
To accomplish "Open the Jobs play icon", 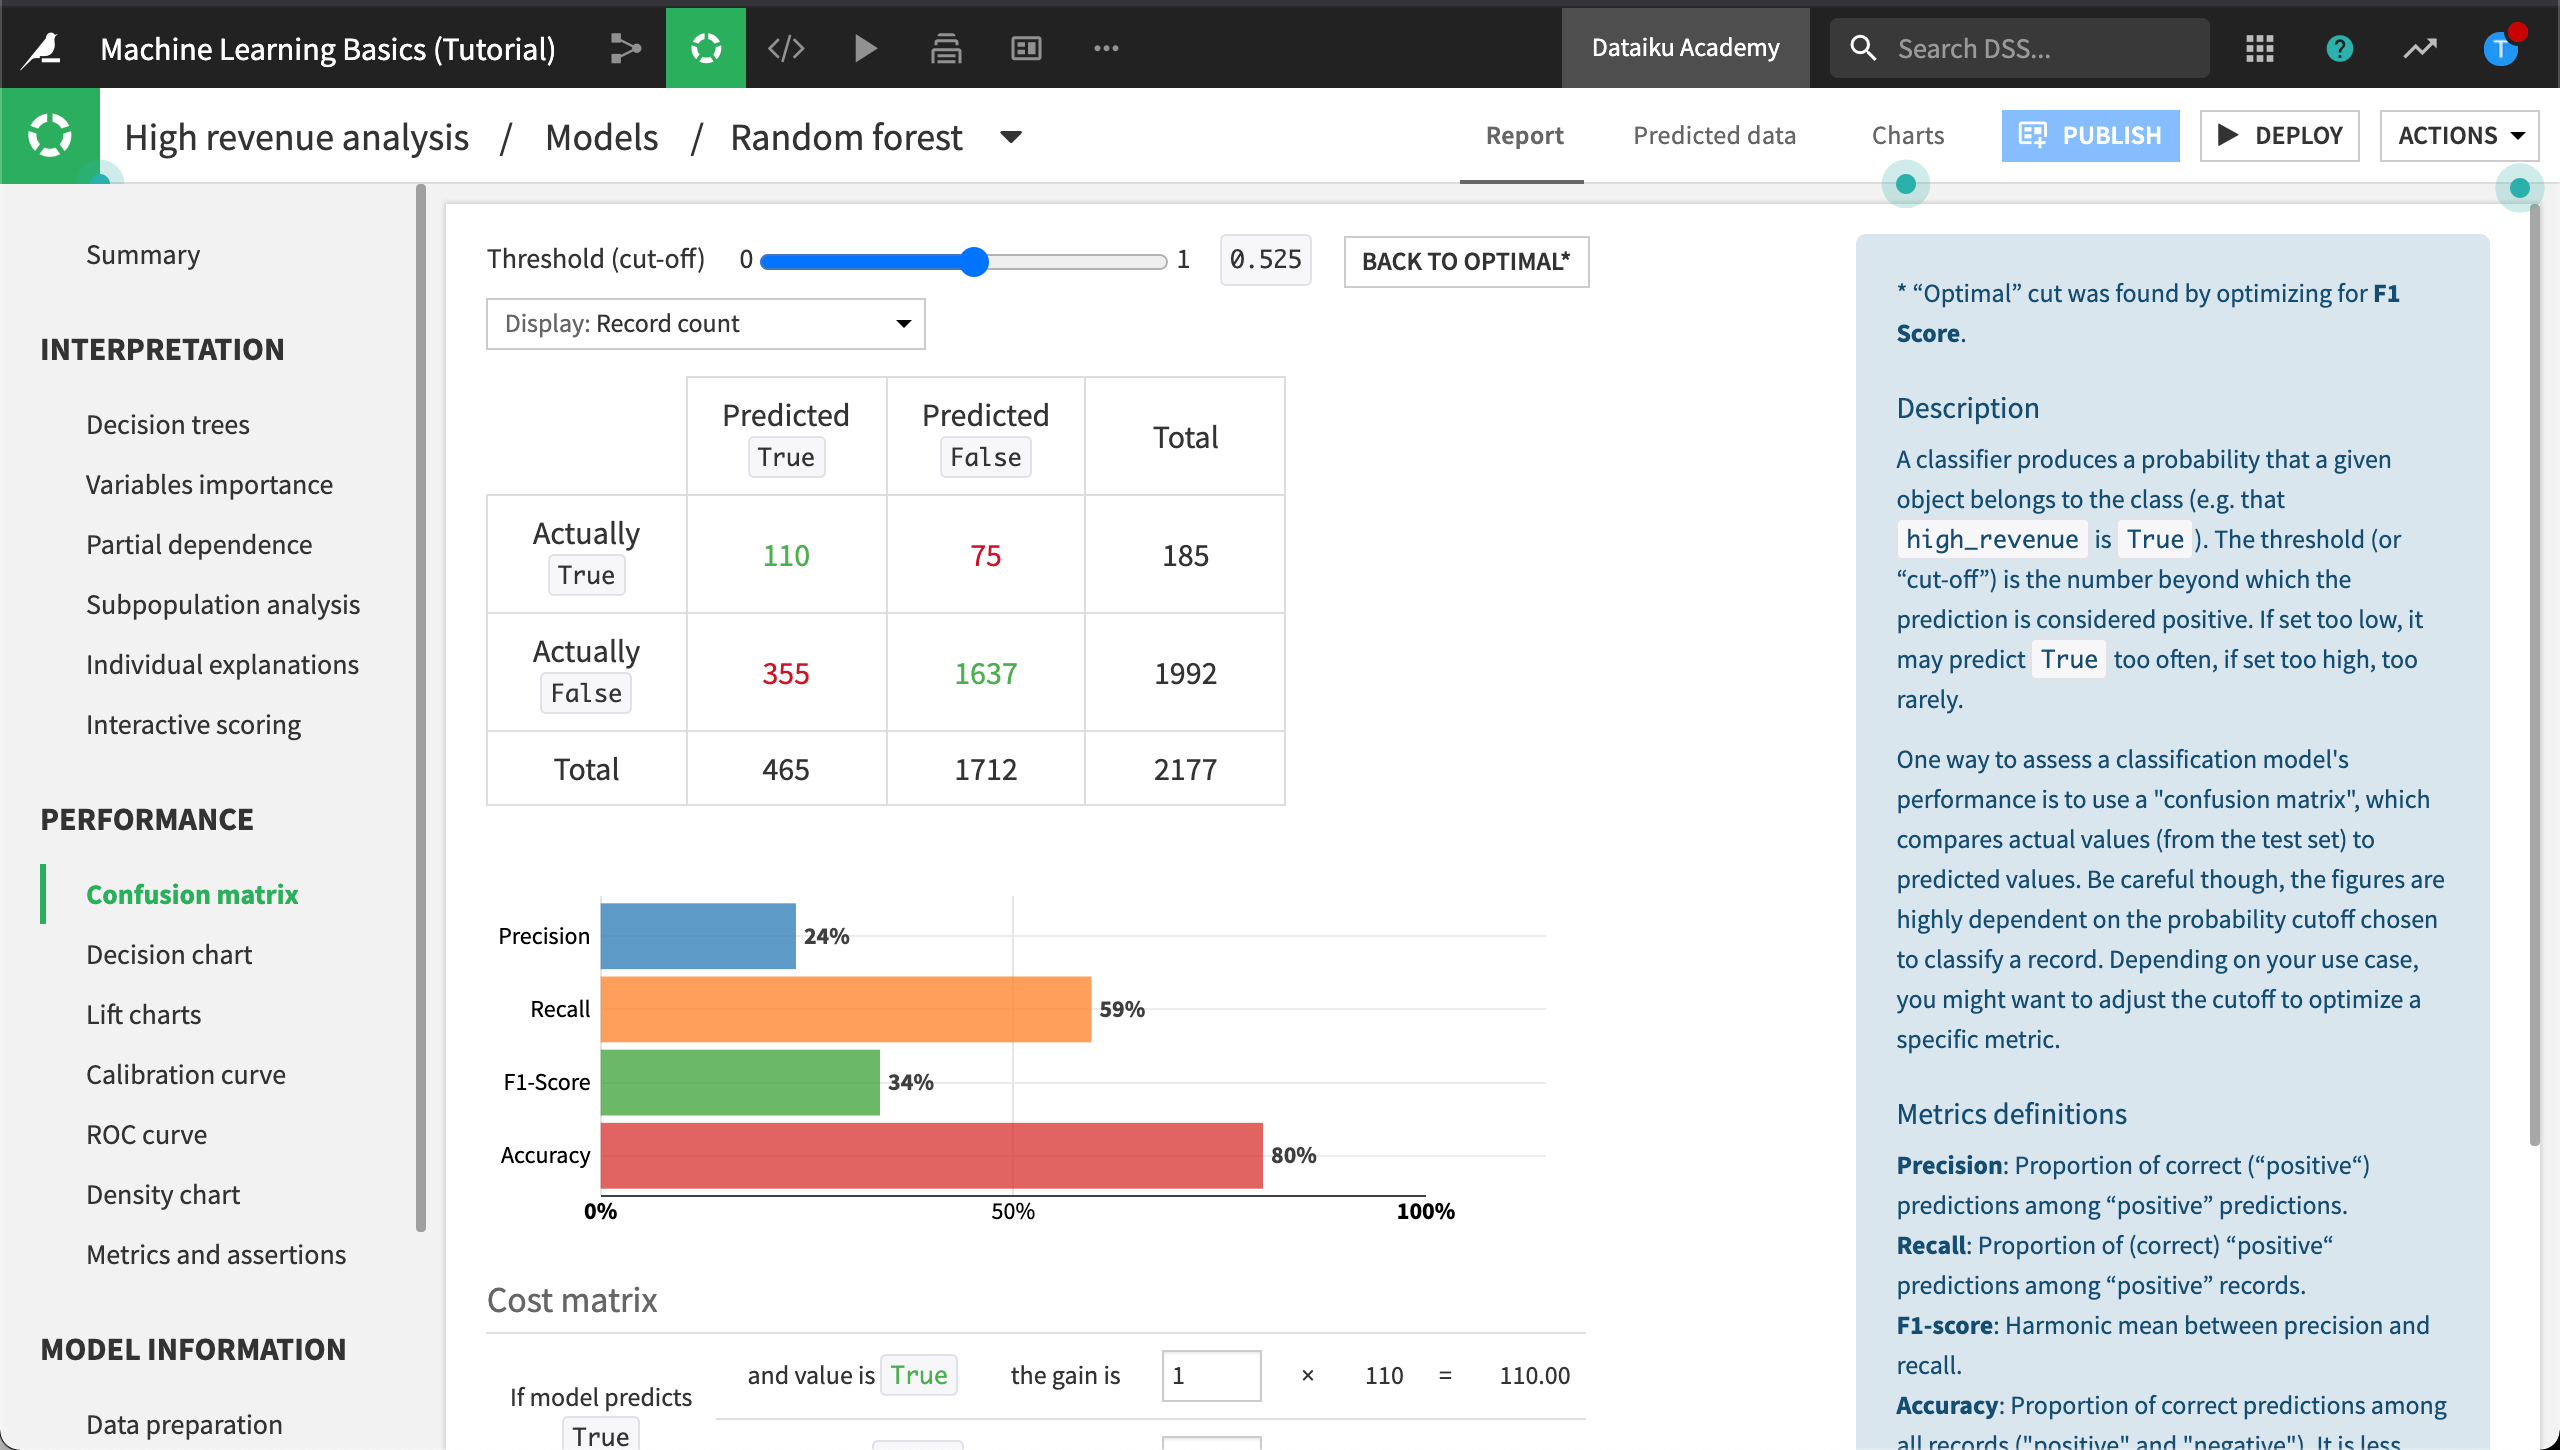I will (866, 48).
